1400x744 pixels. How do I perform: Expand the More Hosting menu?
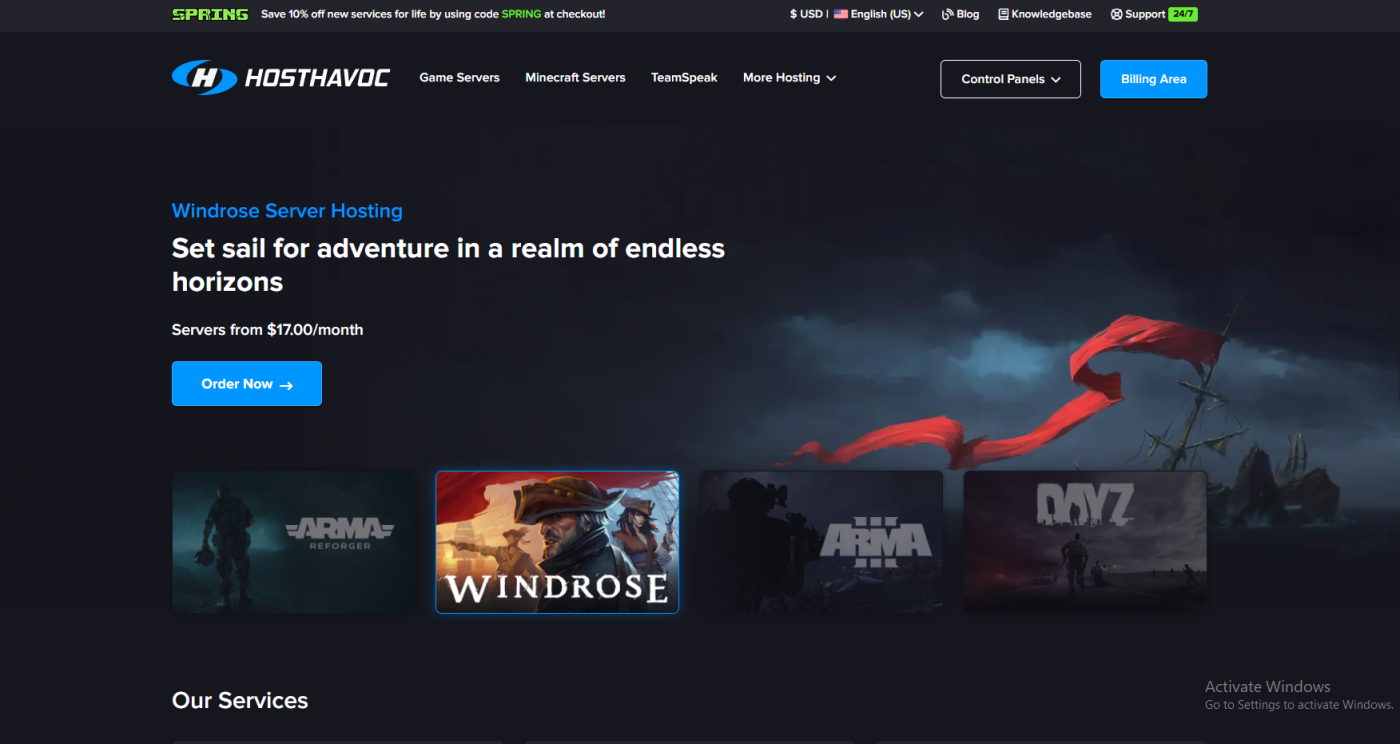789,78
